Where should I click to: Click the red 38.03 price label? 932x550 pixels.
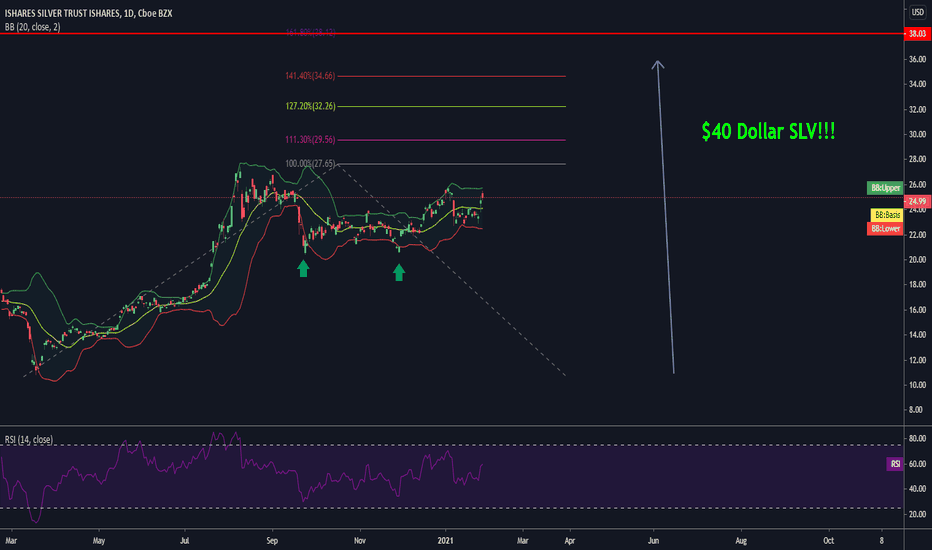(917, 34)
